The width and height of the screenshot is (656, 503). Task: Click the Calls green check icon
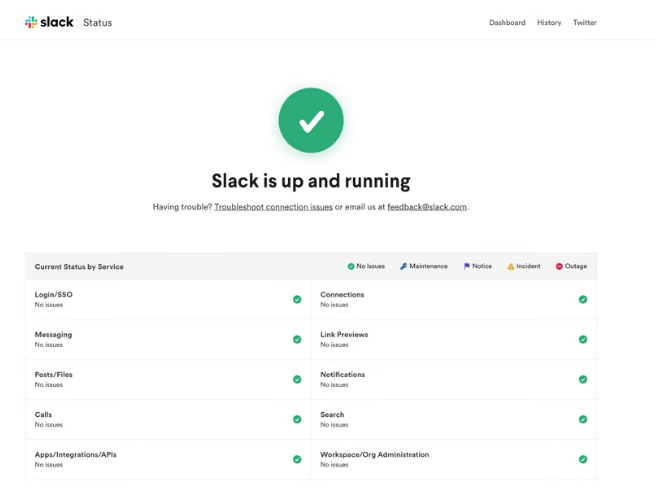297,419
